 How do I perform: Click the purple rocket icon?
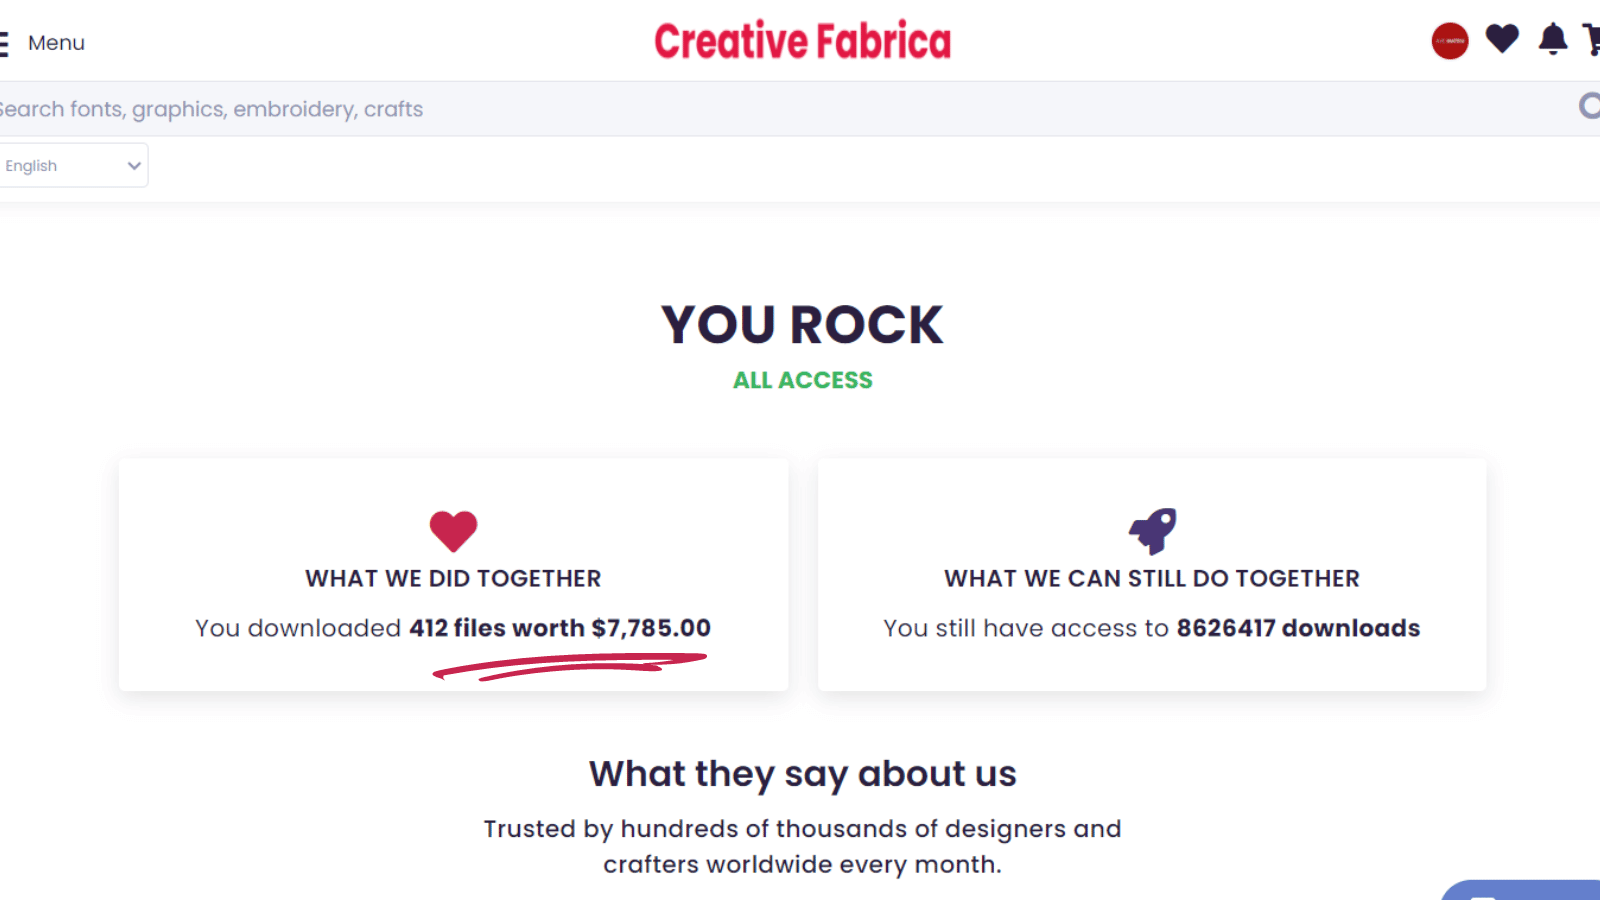[1153, 530]
